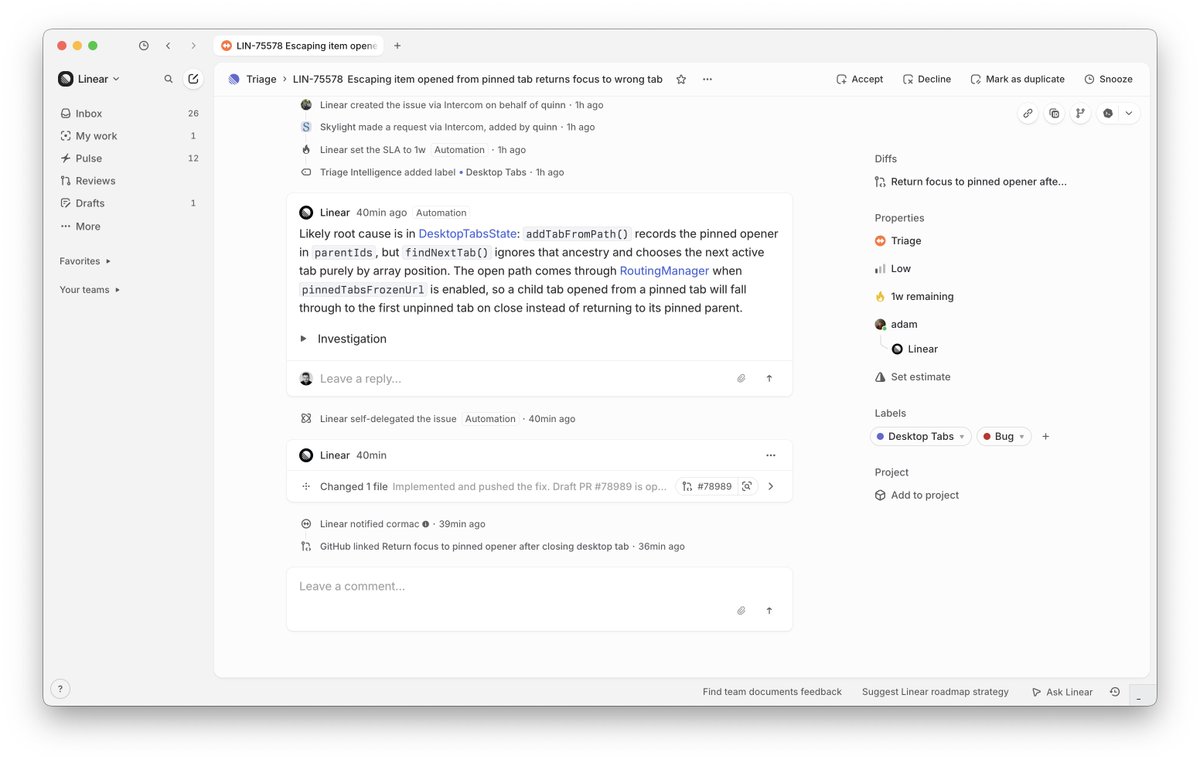Expand the Investigation section
This screenshot has width=1200, height=763.
coord(343,339)
